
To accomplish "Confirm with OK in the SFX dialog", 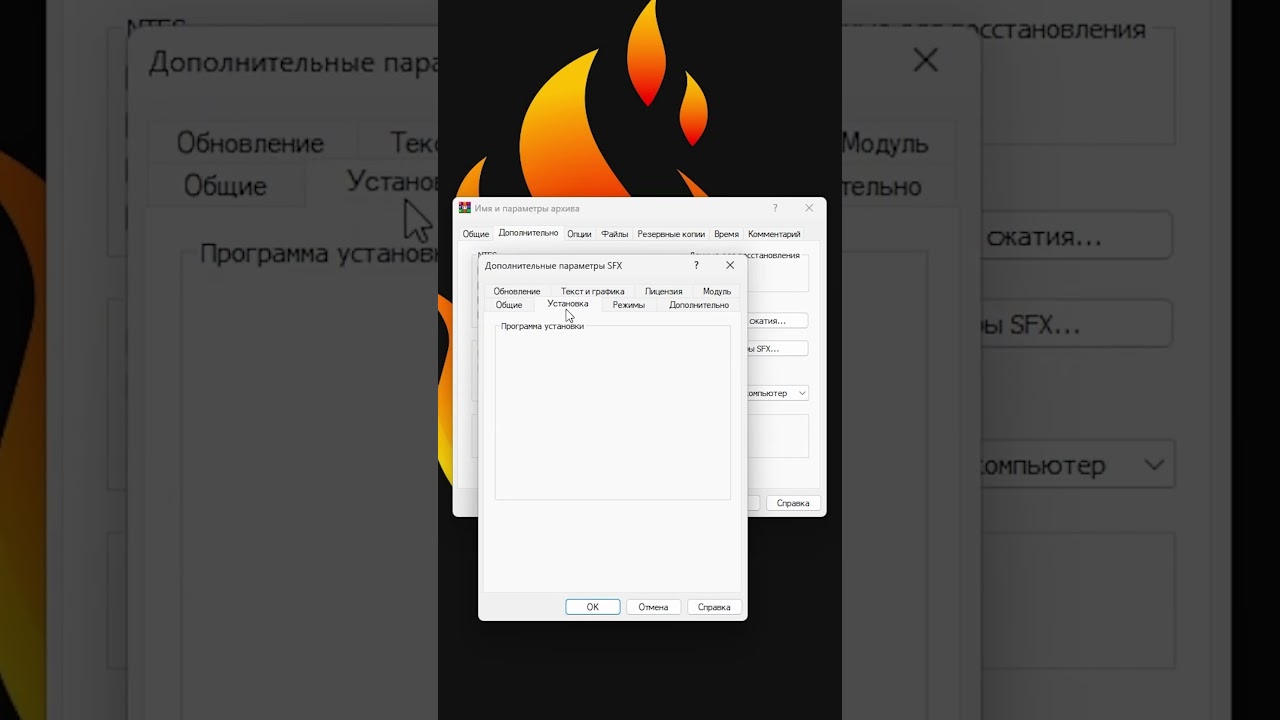I will point(592,607).
